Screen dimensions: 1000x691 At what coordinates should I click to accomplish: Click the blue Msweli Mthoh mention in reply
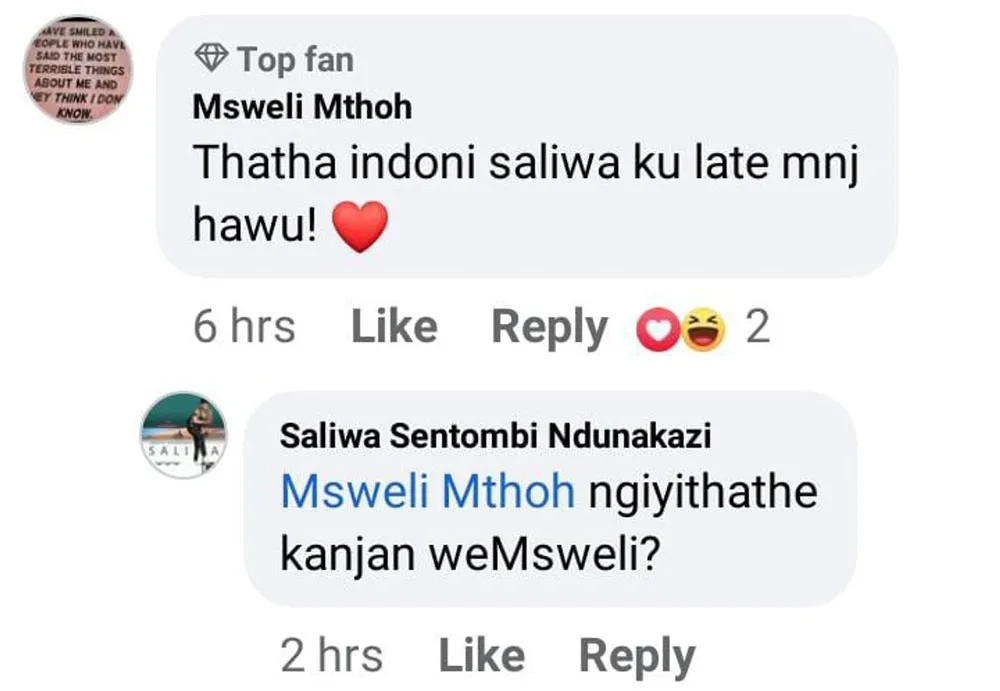427,492
